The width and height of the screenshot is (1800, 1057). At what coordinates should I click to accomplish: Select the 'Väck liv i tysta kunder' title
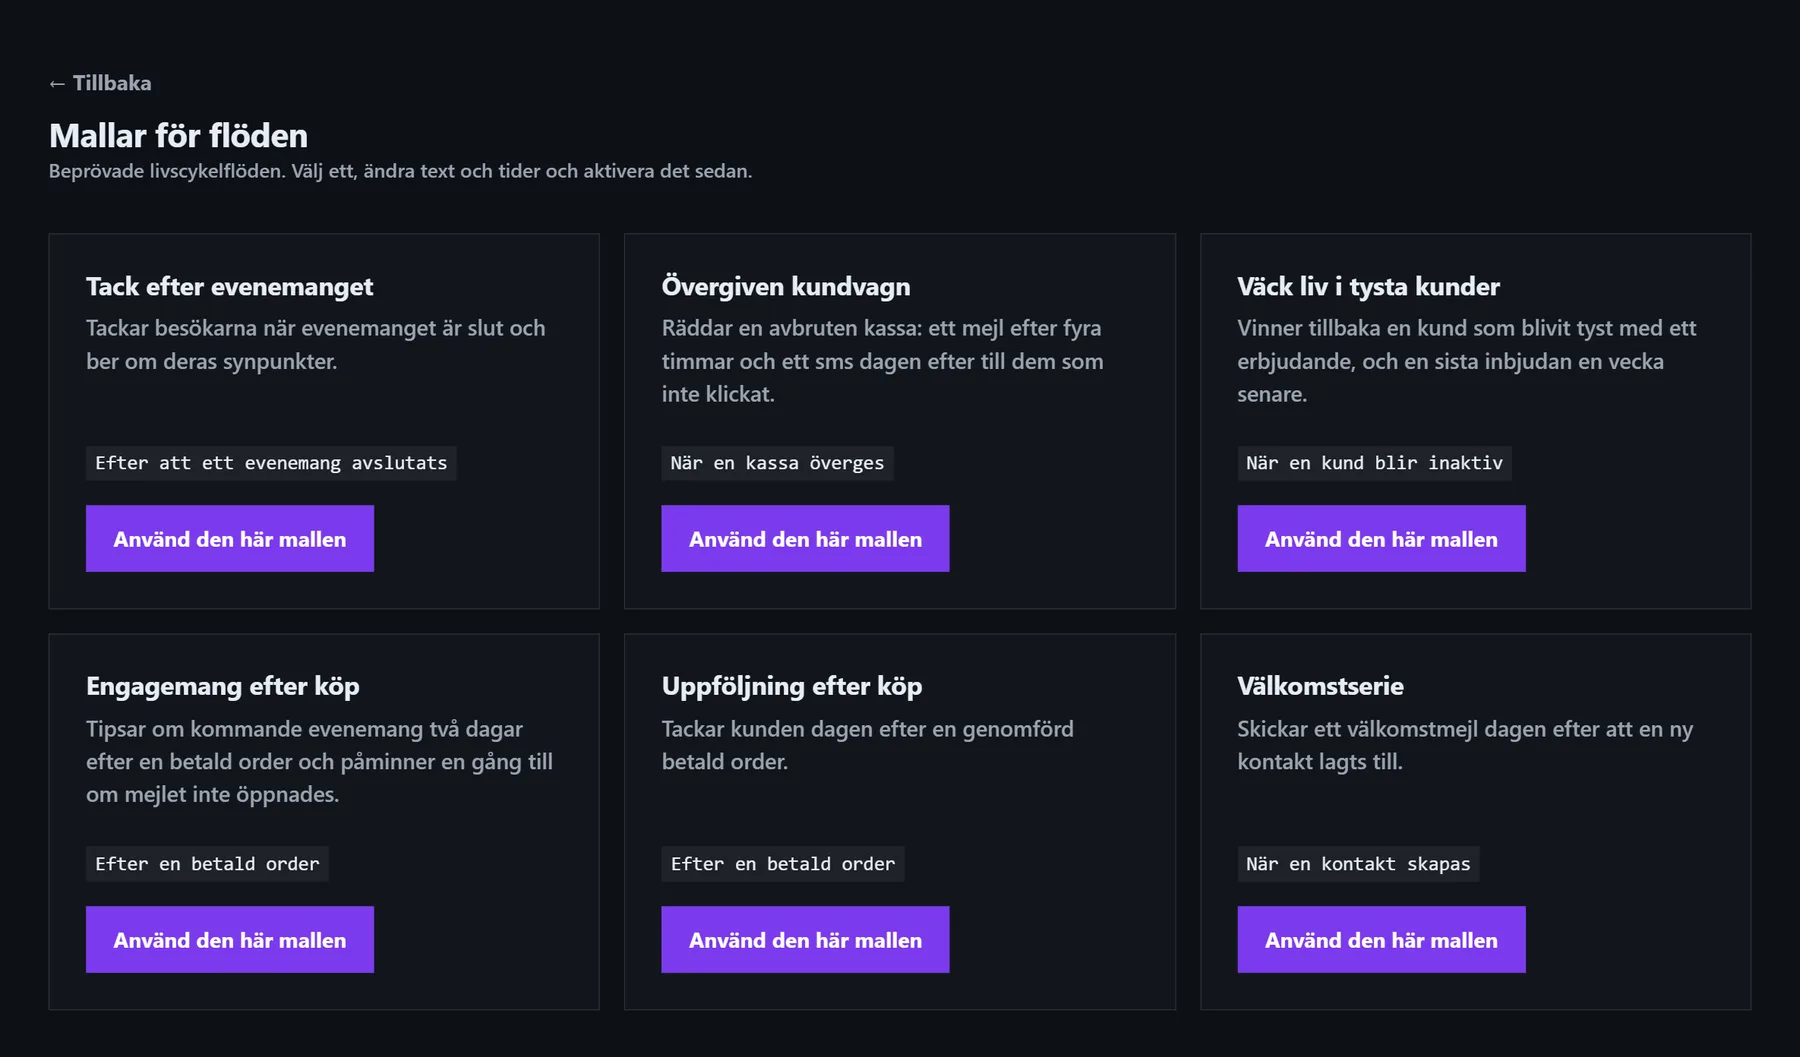pos(1368,287)
